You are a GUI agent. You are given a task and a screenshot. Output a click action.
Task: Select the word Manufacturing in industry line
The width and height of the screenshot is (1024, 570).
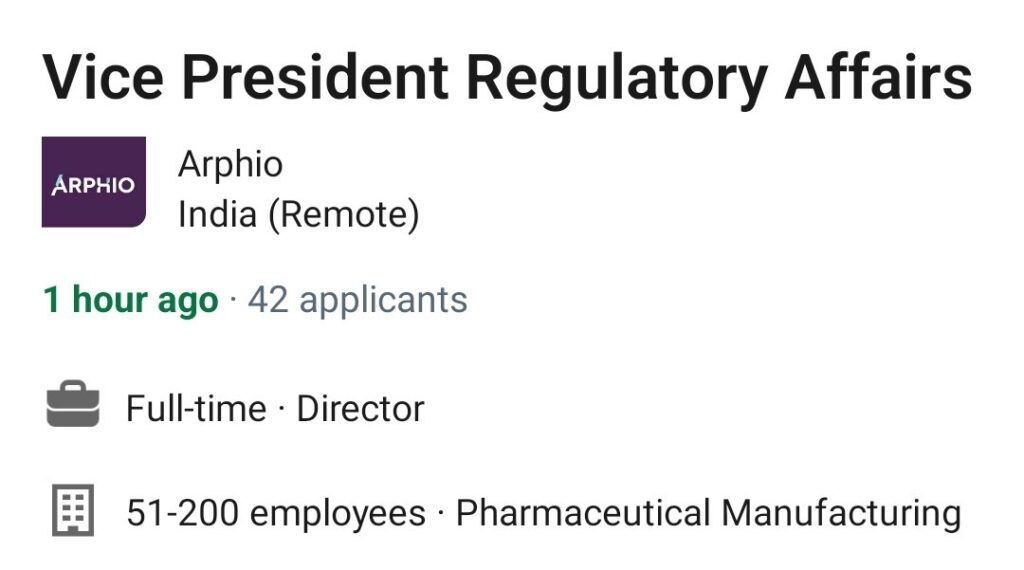(x=841, y=513)
